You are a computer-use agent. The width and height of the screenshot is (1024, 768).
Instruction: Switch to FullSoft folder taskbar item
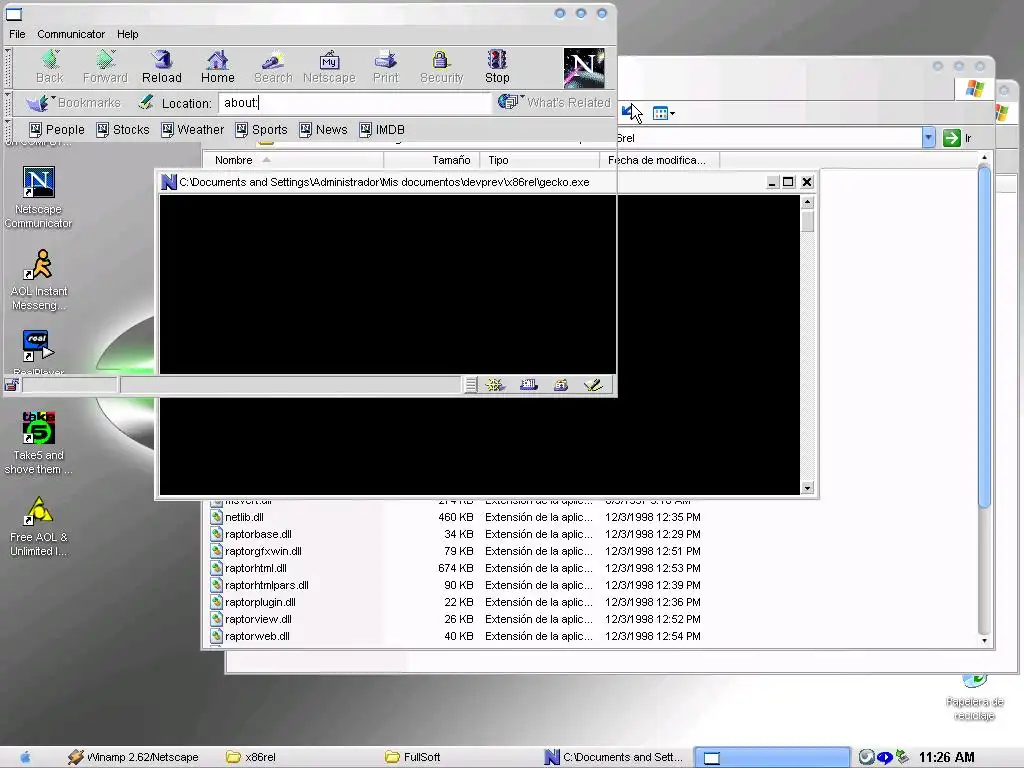[x=413, y=757]
